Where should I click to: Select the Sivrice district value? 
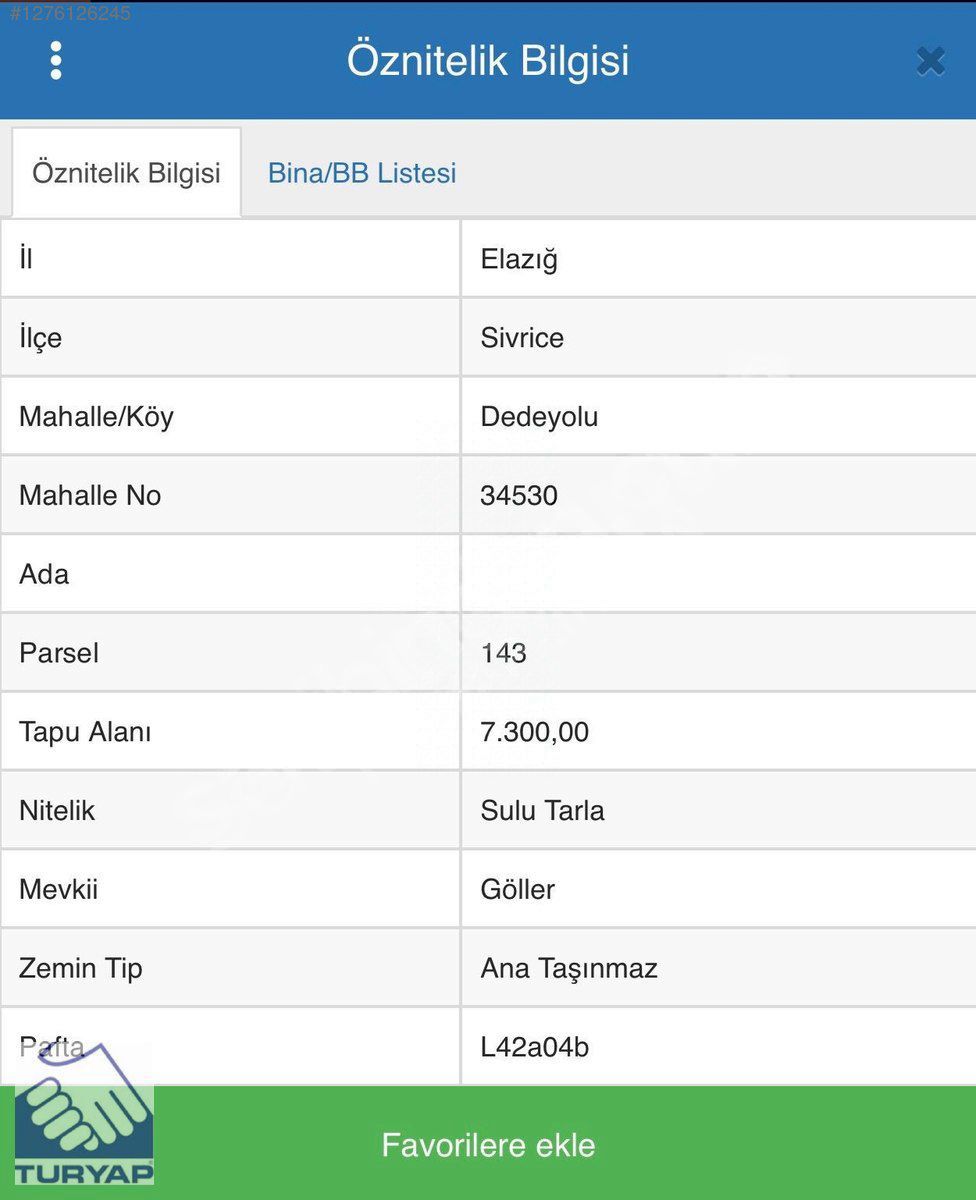[522, 338]
